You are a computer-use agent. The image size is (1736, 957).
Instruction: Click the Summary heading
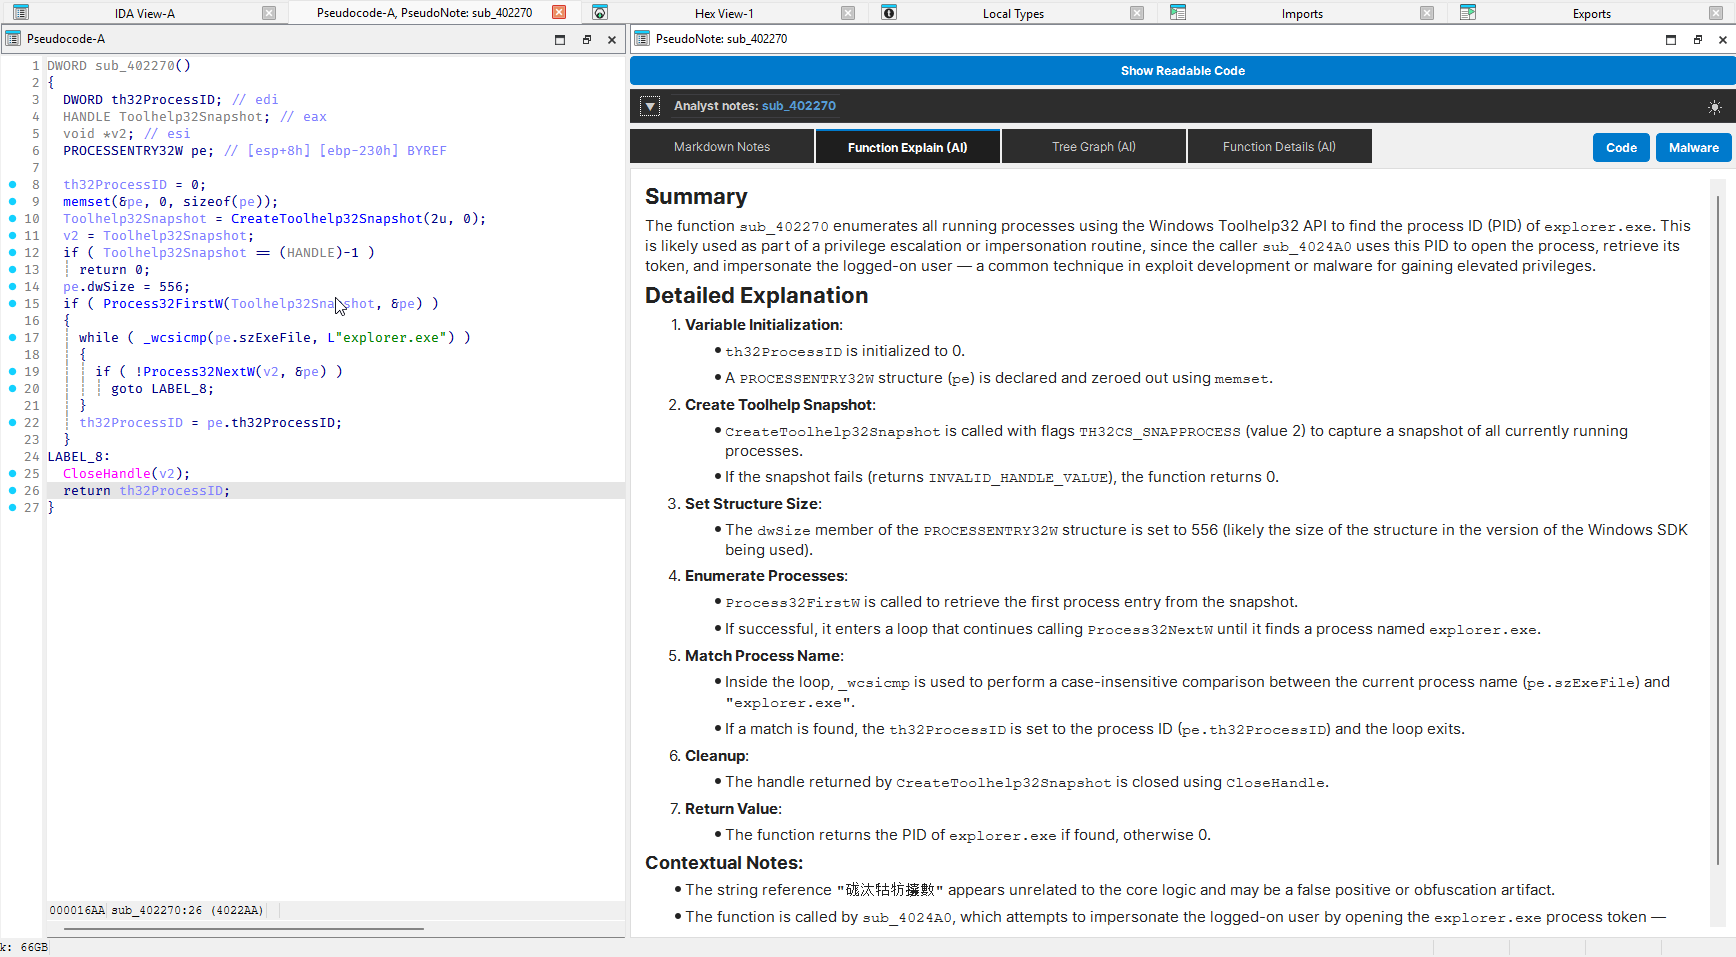696,197
